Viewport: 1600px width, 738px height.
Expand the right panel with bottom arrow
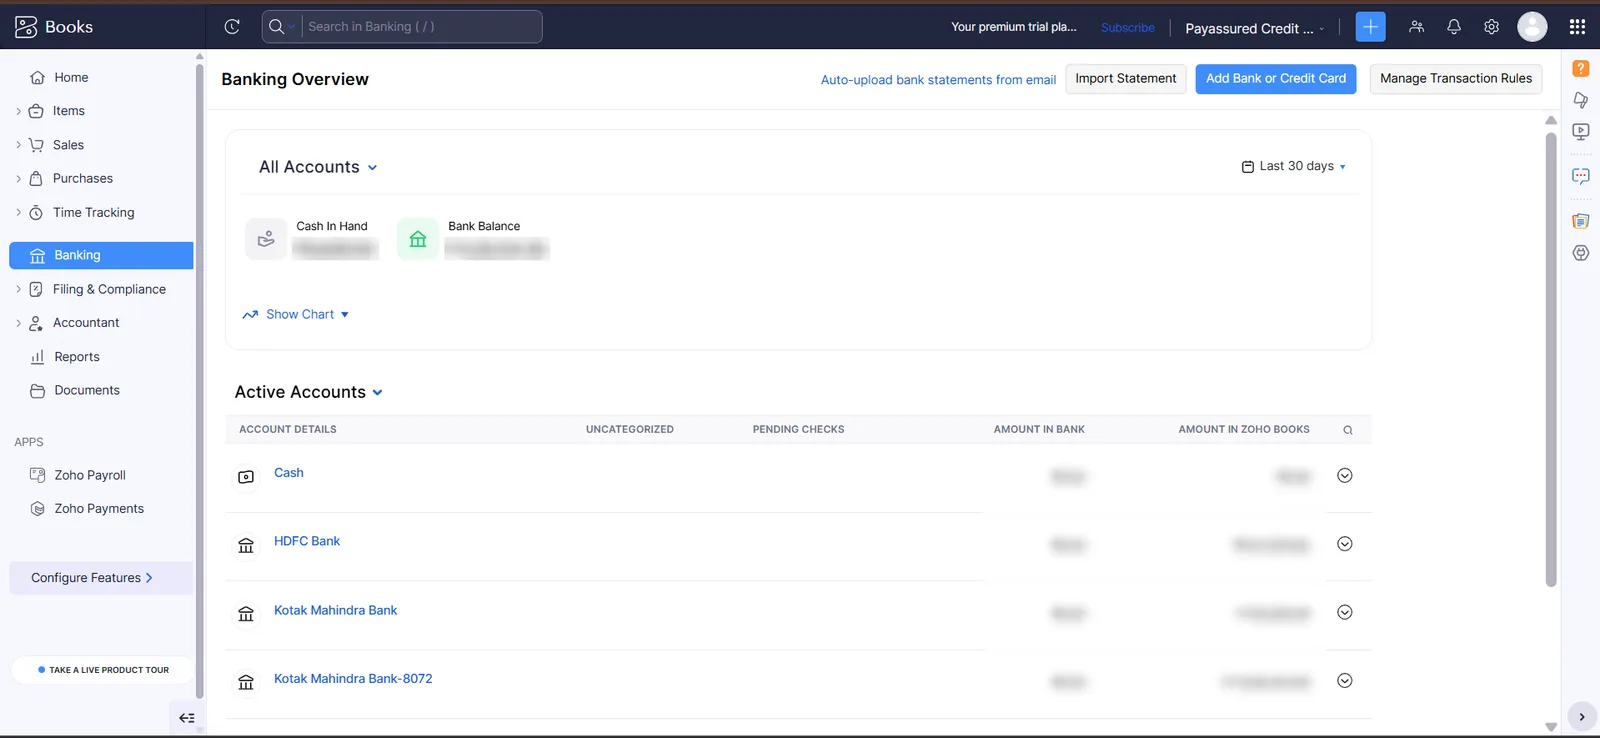[x=1581, y=717]
